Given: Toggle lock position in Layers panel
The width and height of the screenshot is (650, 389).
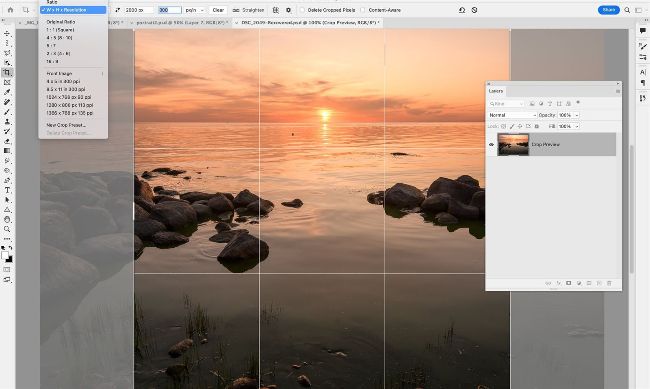Looking at the screenshot, I should 520,126.
